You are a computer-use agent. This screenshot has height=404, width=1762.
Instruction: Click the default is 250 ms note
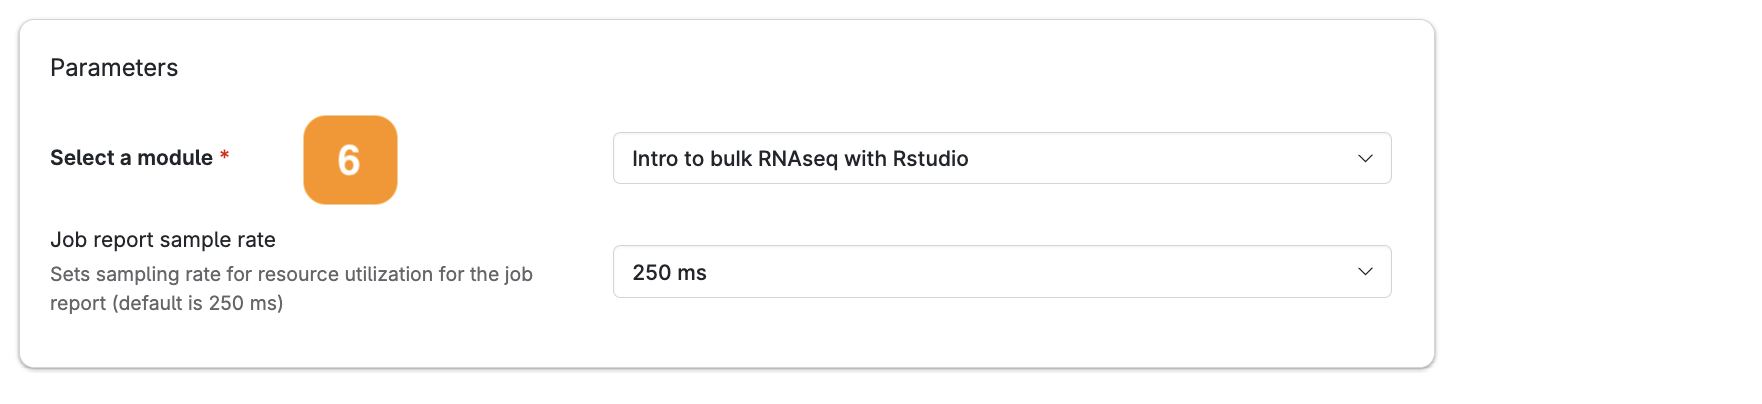pyautogui.click(x=197, y=303)
